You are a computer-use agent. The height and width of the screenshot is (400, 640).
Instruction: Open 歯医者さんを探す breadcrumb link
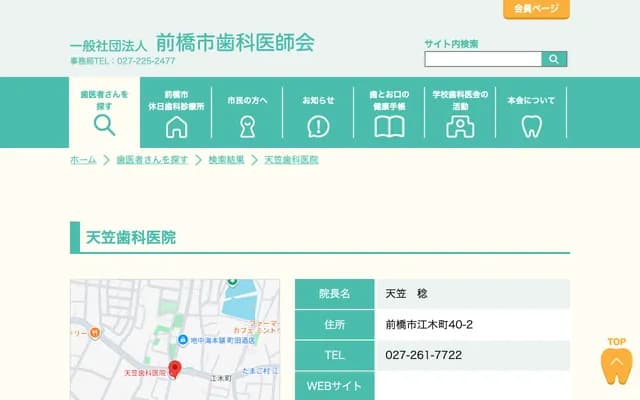coord(152,160)
